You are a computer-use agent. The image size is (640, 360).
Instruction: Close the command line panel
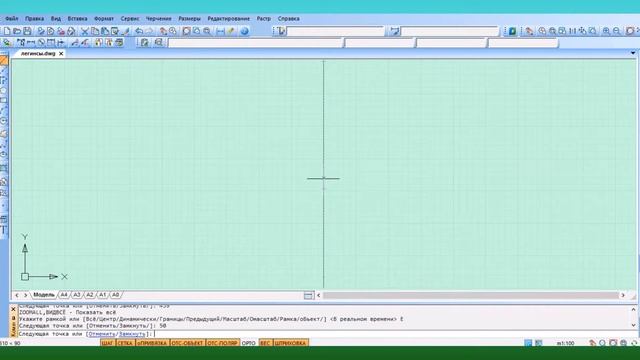pyautogui.click(x=13, y=309)
